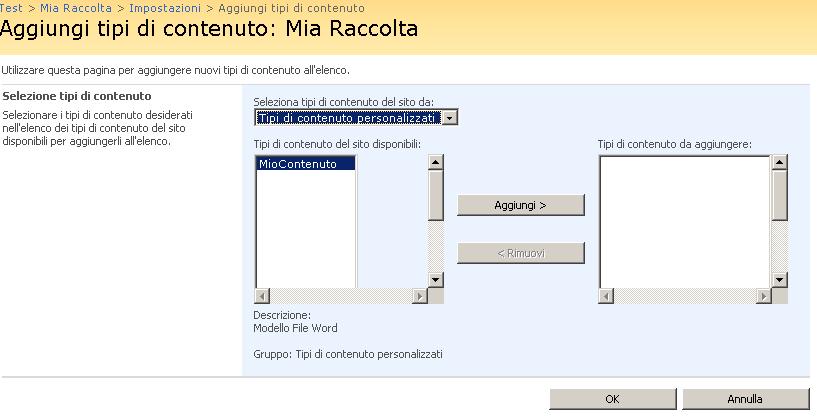Open the content type group dropdown arrow
The image size is (817, 416).
tap(450, 118)
